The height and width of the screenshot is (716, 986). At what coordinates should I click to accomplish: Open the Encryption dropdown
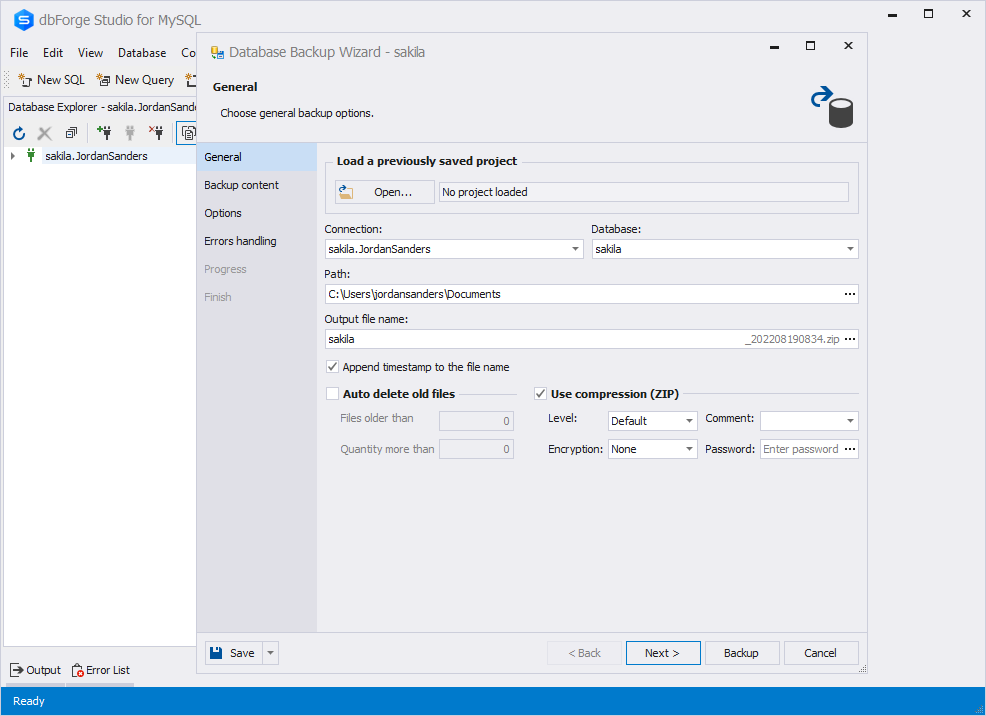(x=689, y=449)
